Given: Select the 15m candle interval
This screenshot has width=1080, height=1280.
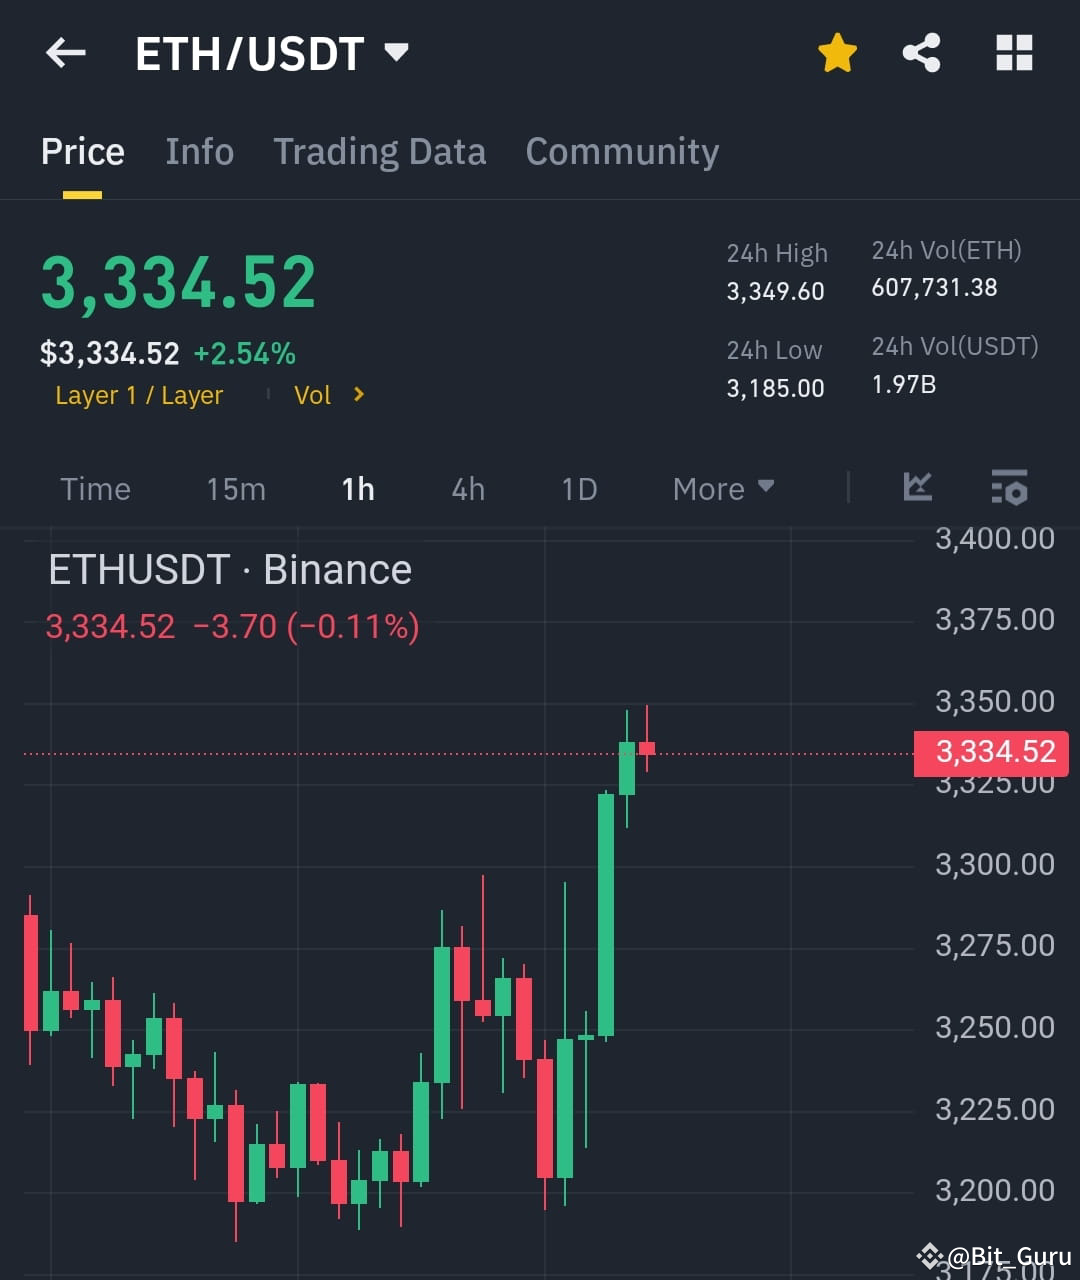Looking at the screenshot, I should click(x=235, y=489).
